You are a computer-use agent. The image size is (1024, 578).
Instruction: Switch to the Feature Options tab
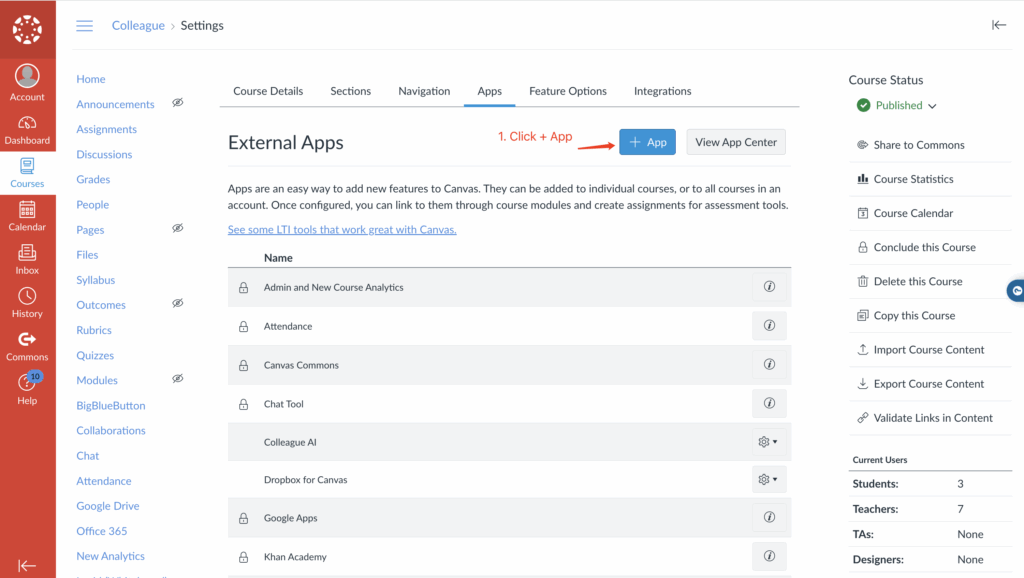click(568, 91)
